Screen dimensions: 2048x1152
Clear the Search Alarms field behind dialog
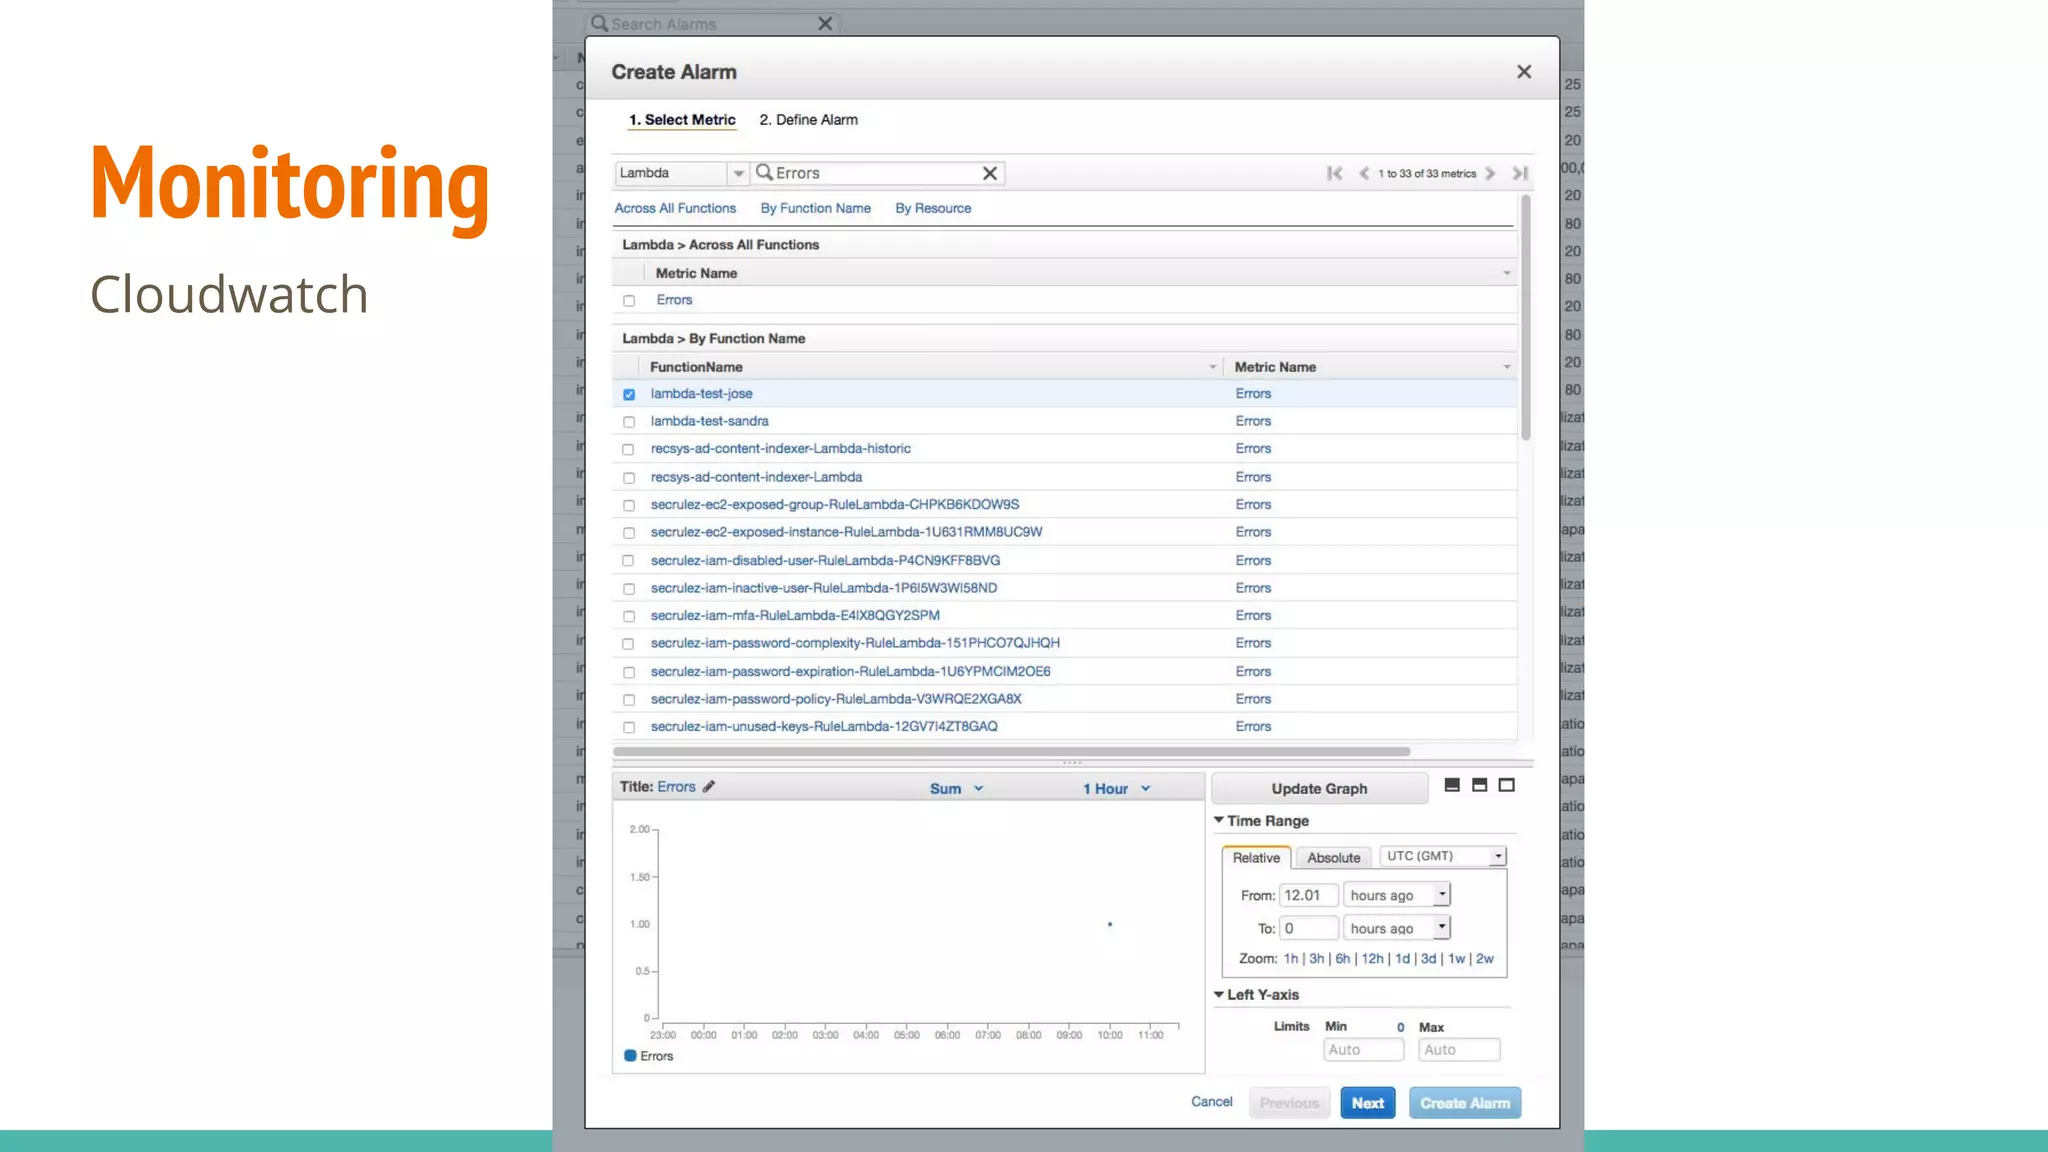(825, 24)
